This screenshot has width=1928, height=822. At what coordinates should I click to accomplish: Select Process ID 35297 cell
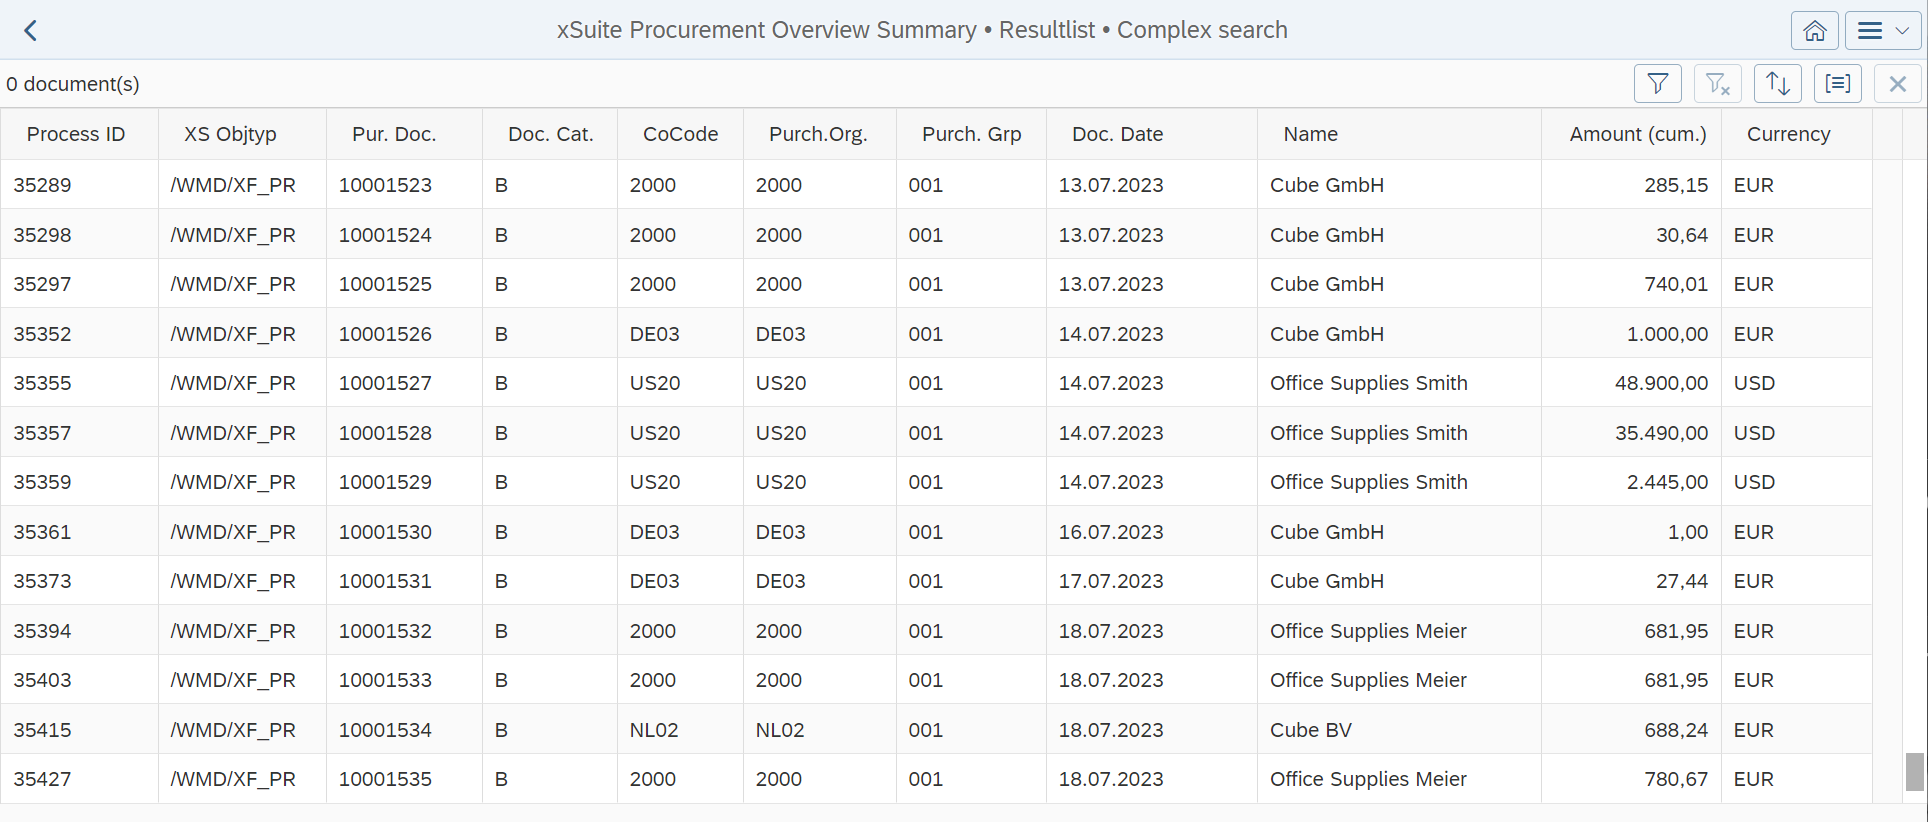pyautogui.click(x=79, y=284)
